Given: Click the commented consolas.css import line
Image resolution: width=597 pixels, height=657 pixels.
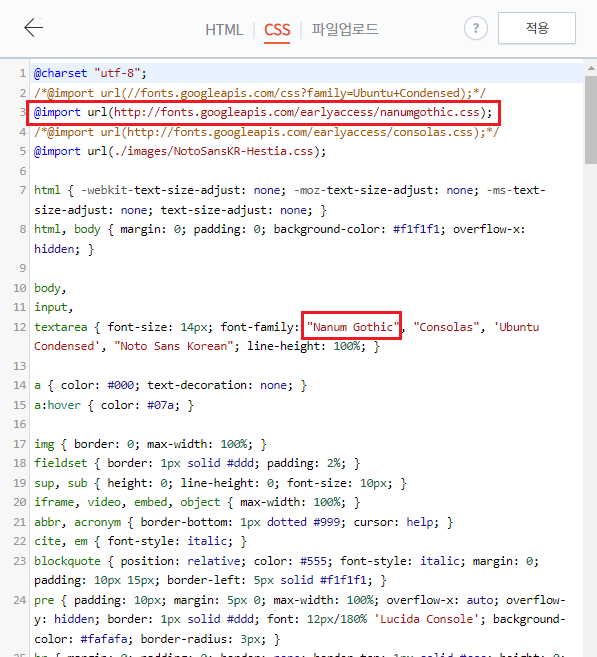Looking at the screenshot, I should 266,132.
